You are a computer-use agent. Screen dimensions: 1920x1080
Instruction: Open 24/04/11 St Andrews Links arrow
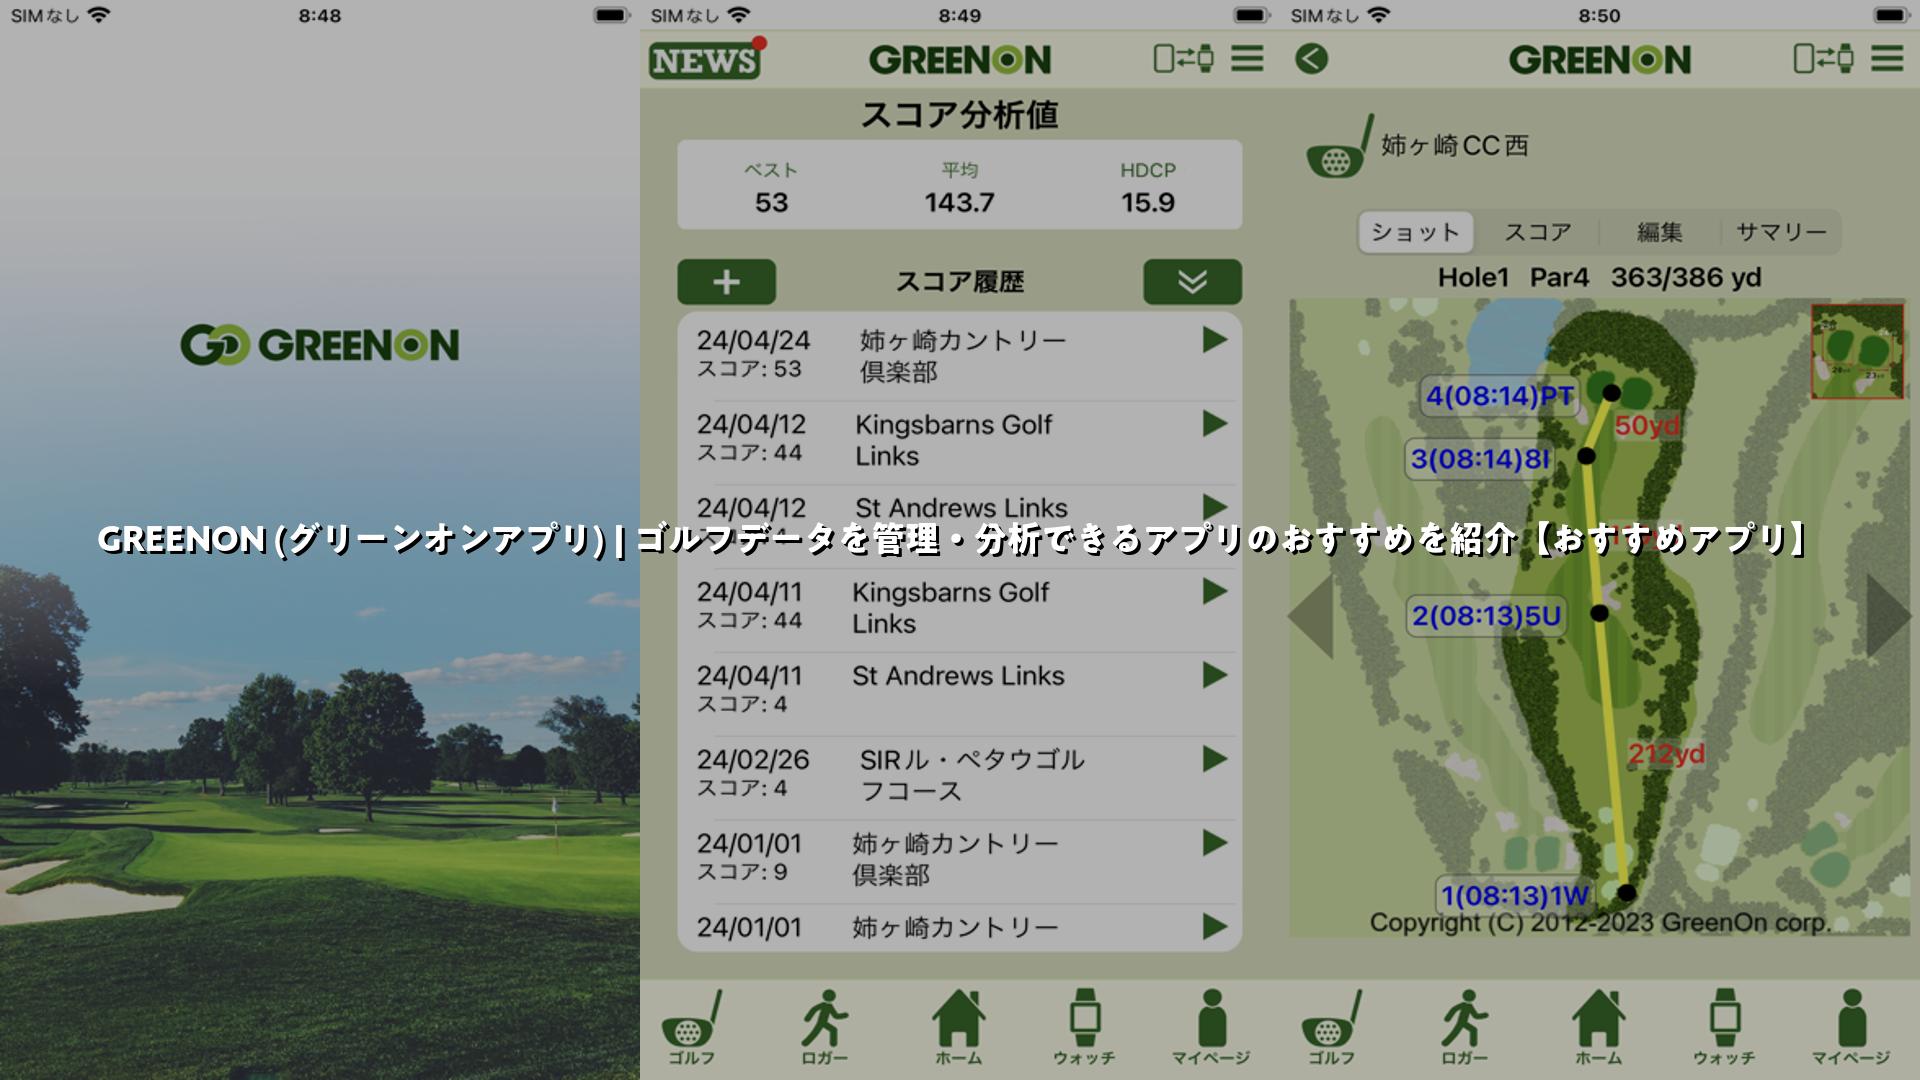point(1214,675)
